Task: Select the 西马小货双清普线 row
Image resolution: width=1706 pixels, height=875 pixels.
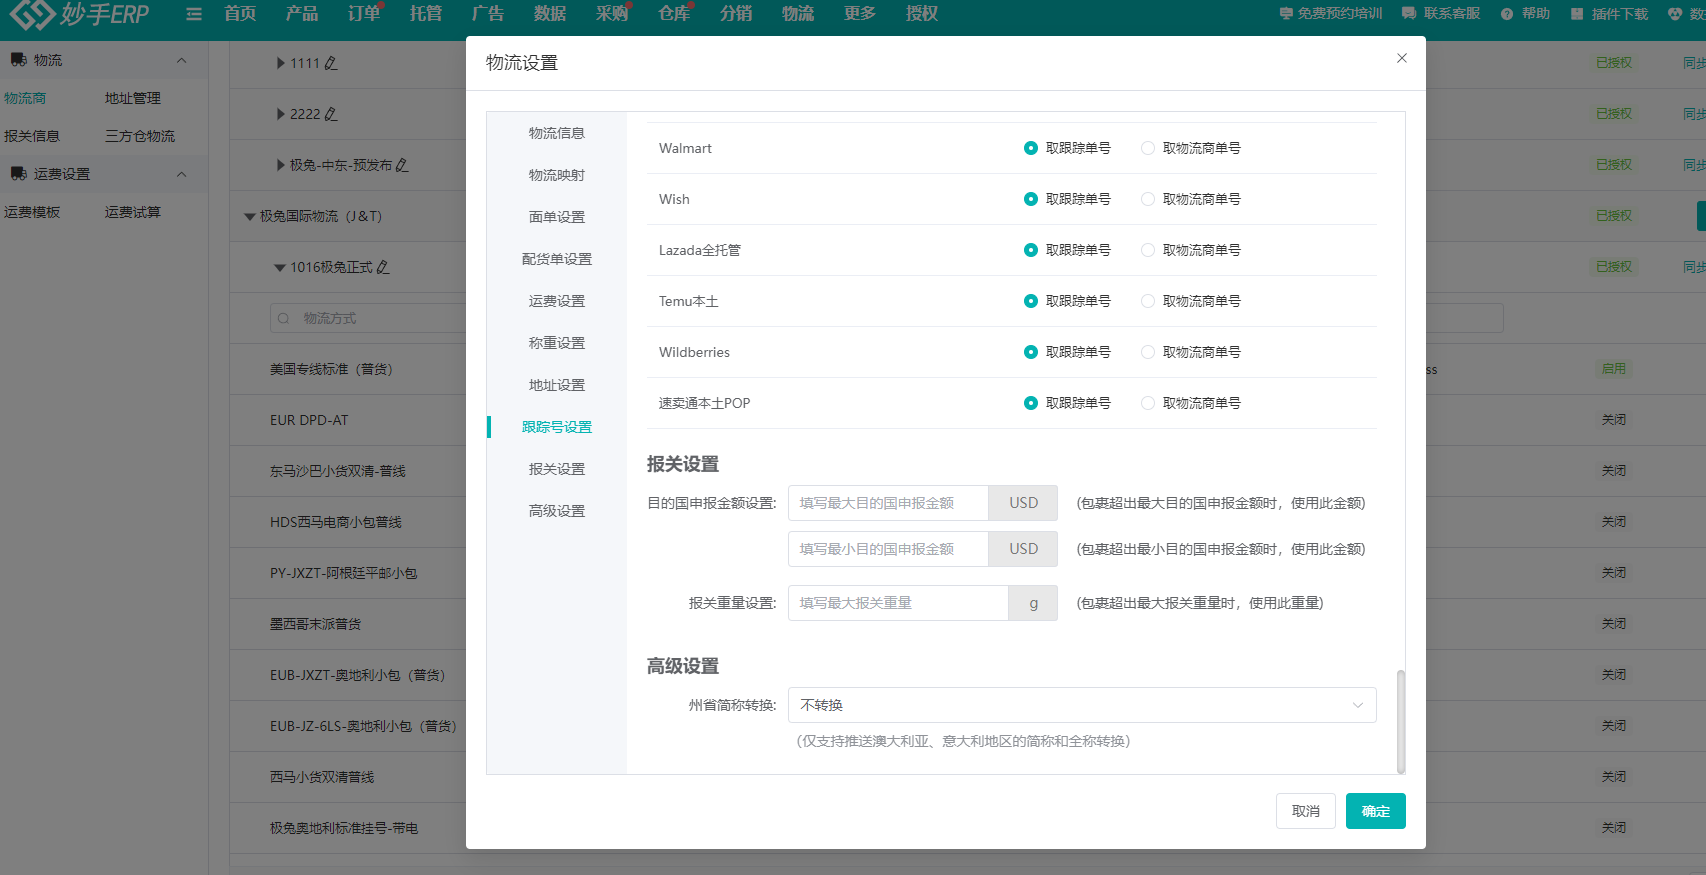Action: coord(322,777)
